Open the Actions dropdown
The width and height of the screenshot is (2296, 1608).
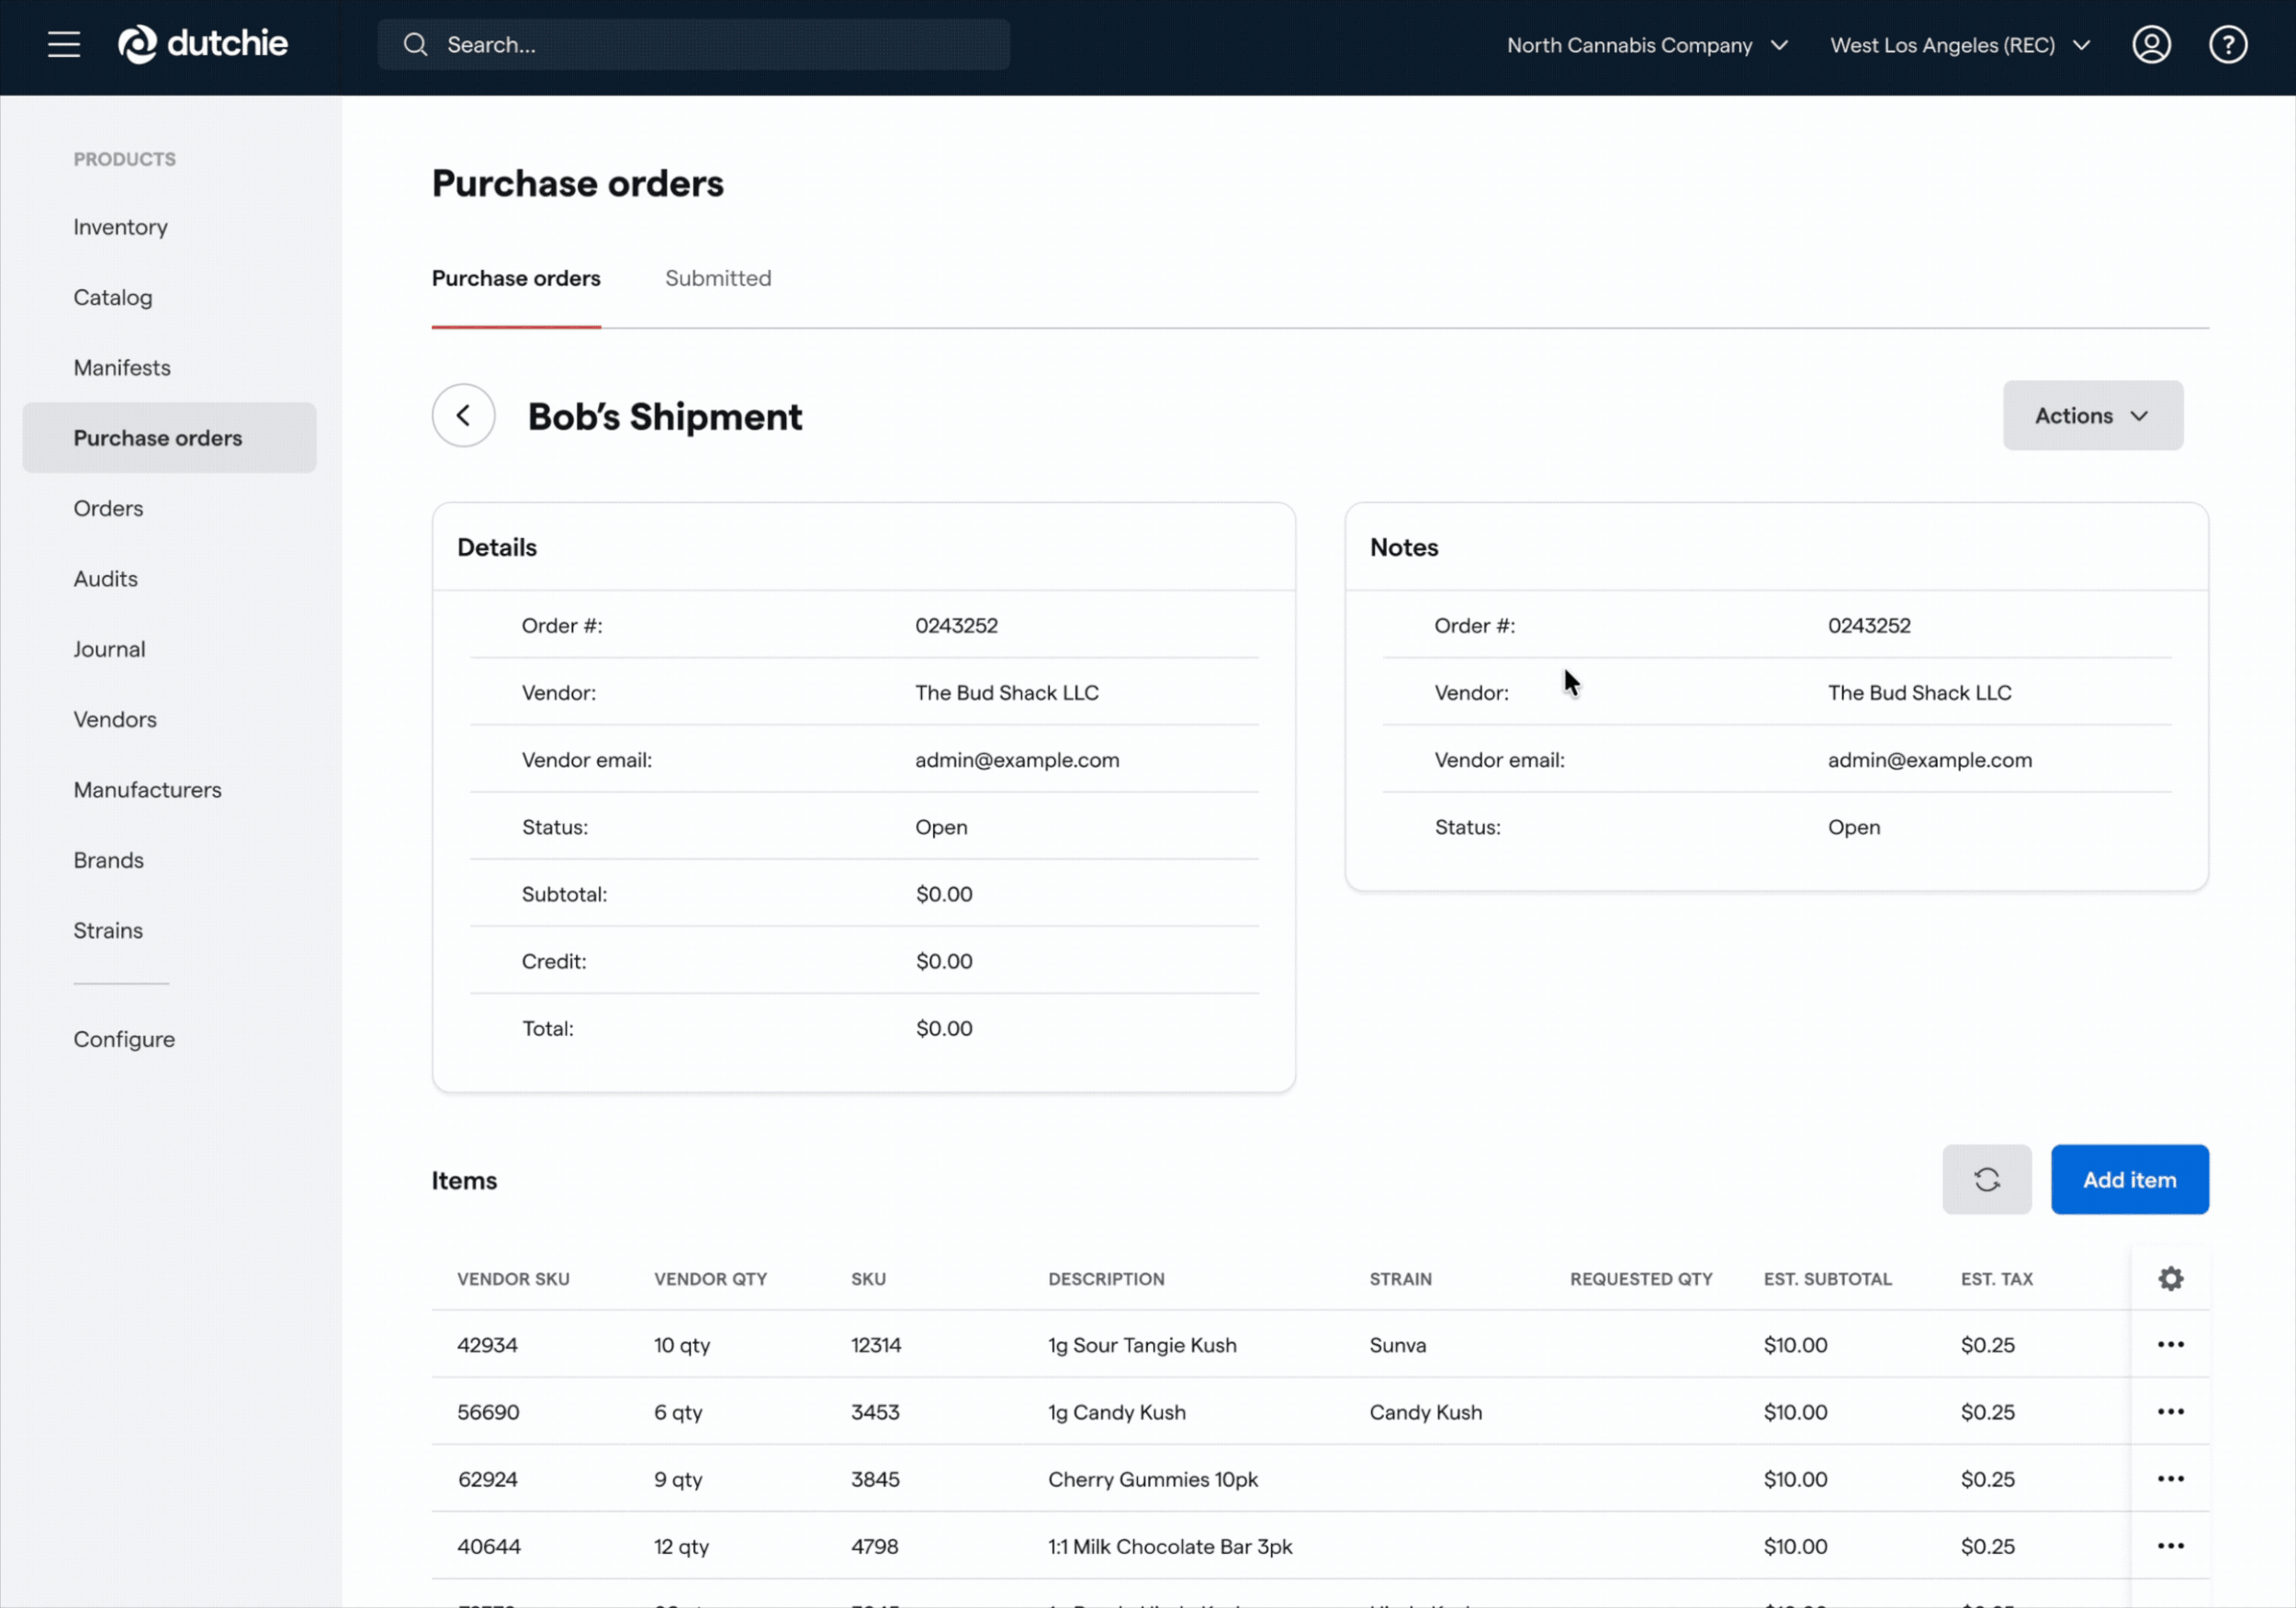(2092, 415)
